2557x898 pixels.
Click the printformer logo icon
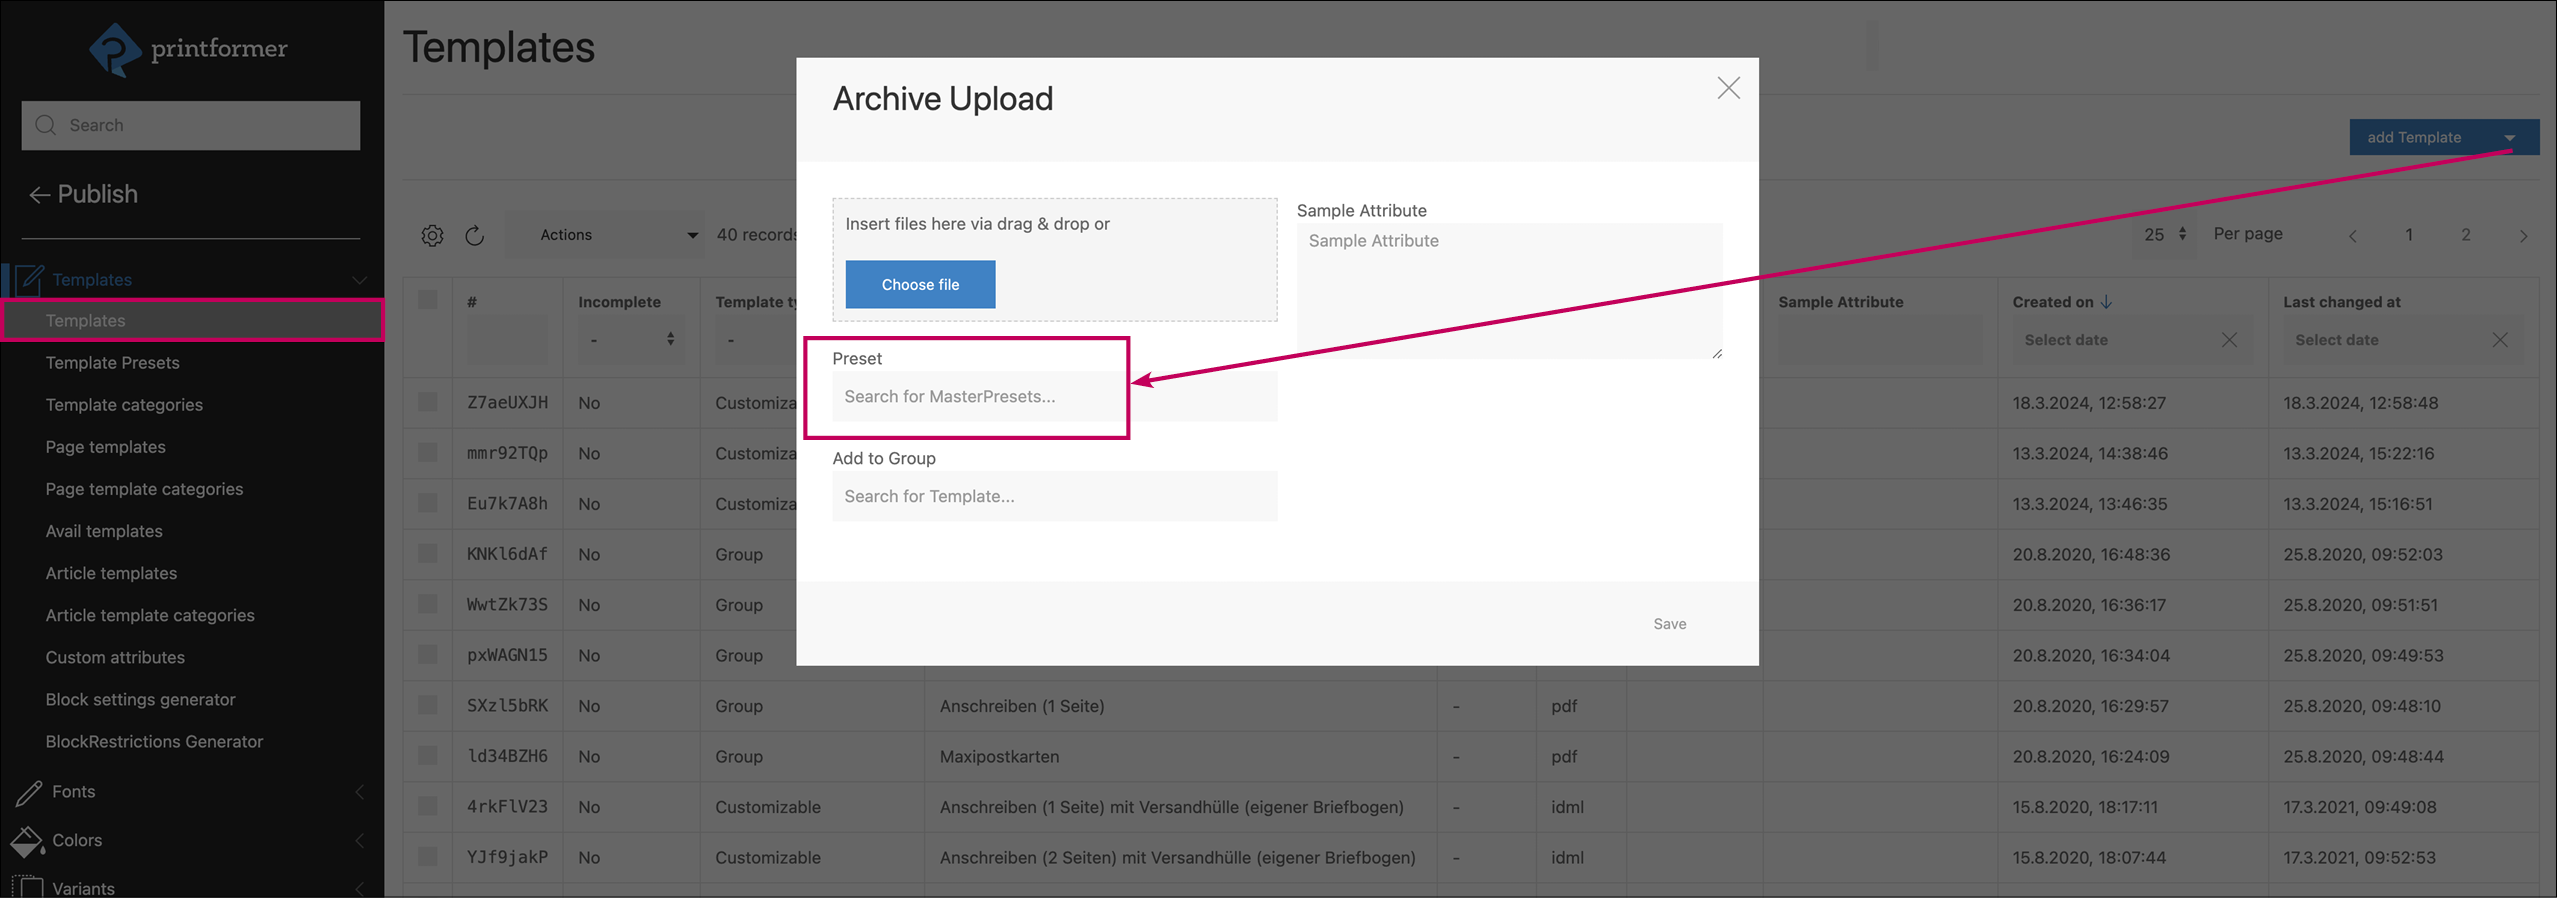pyautogui.click(x=116, y=49)
